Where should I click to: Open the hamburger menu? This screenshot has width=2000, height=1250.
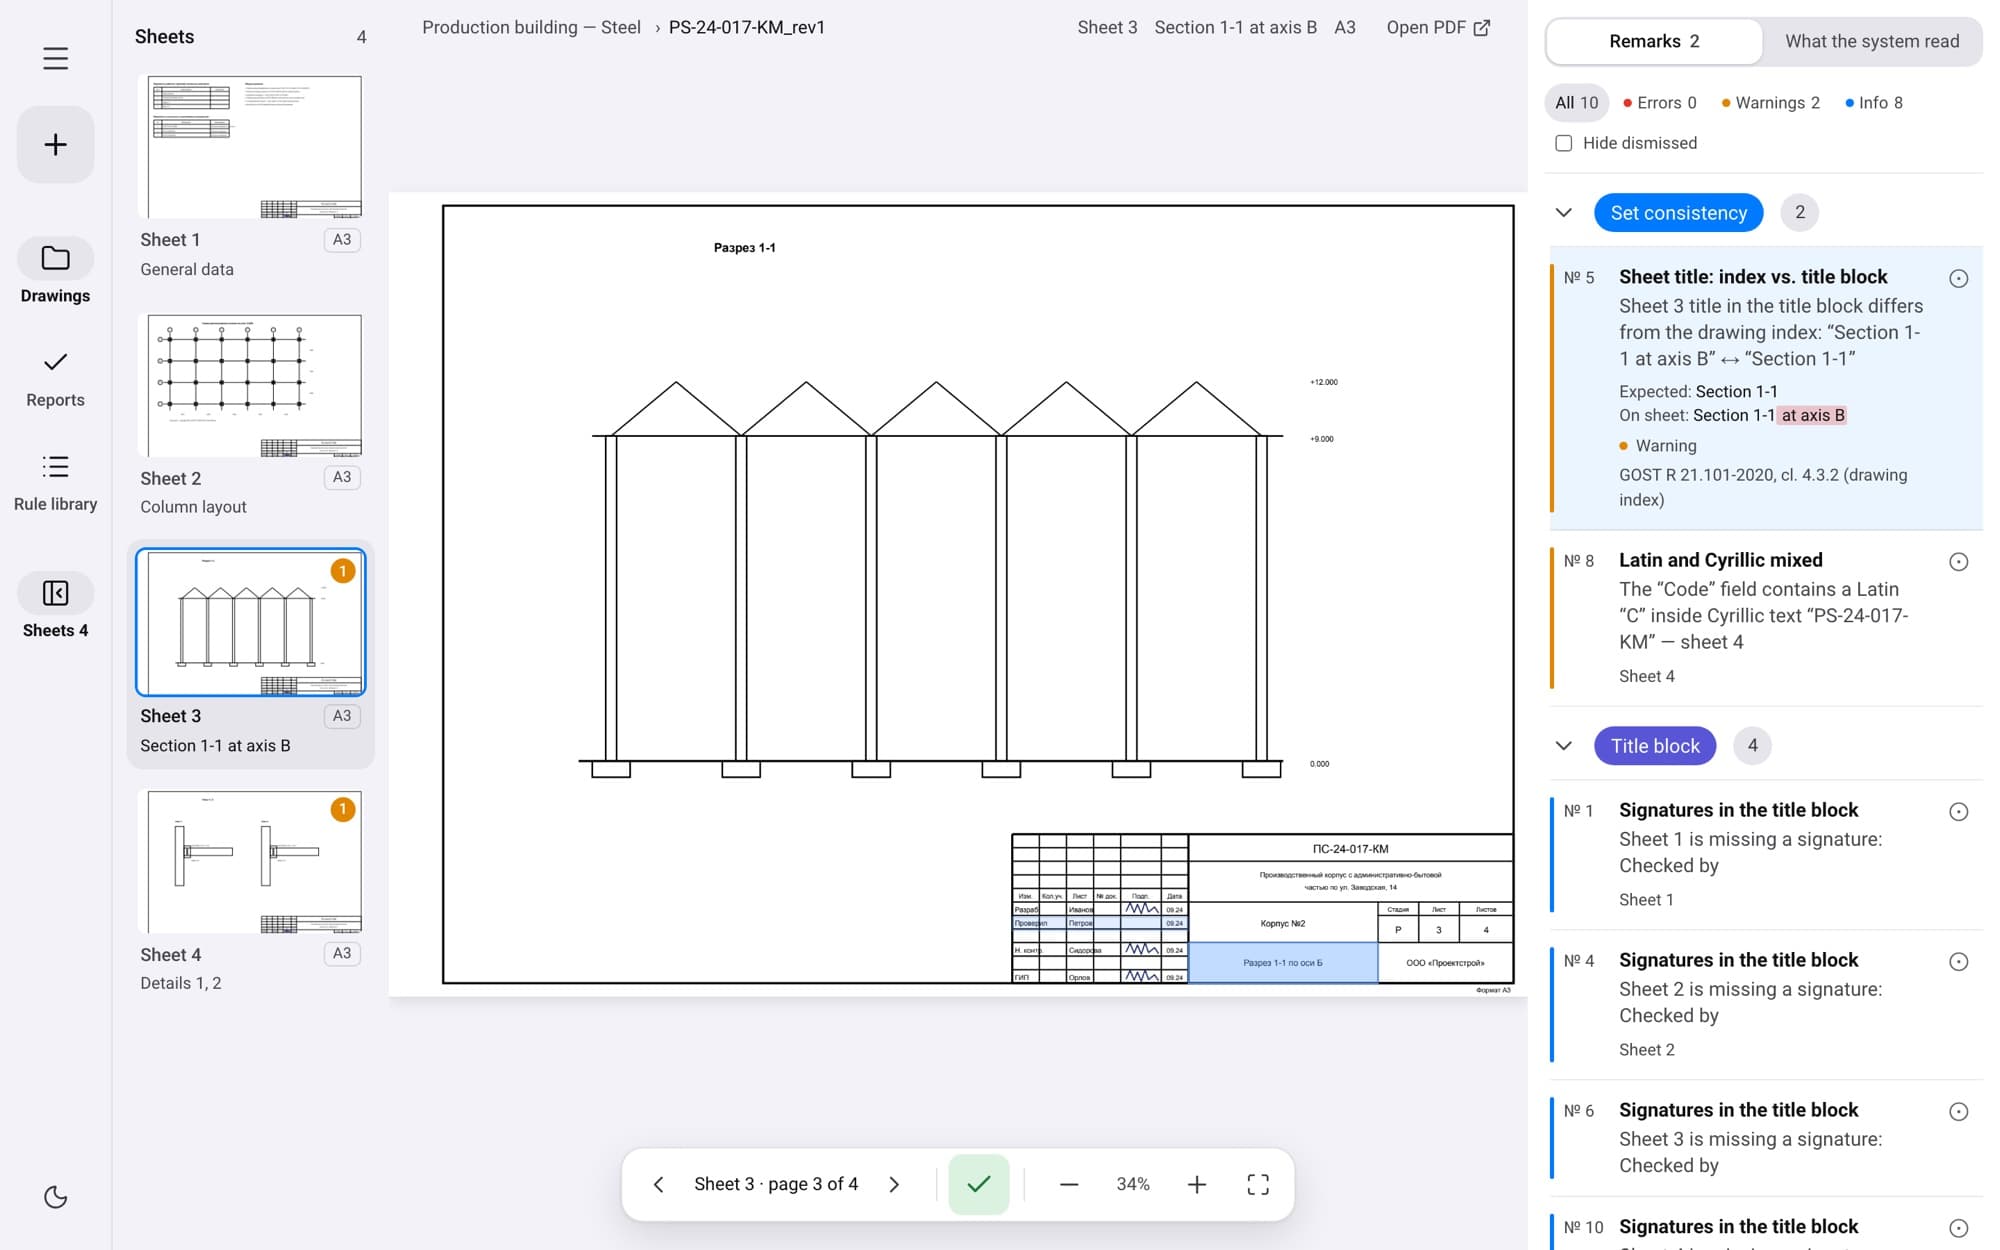tap(56, 58)
